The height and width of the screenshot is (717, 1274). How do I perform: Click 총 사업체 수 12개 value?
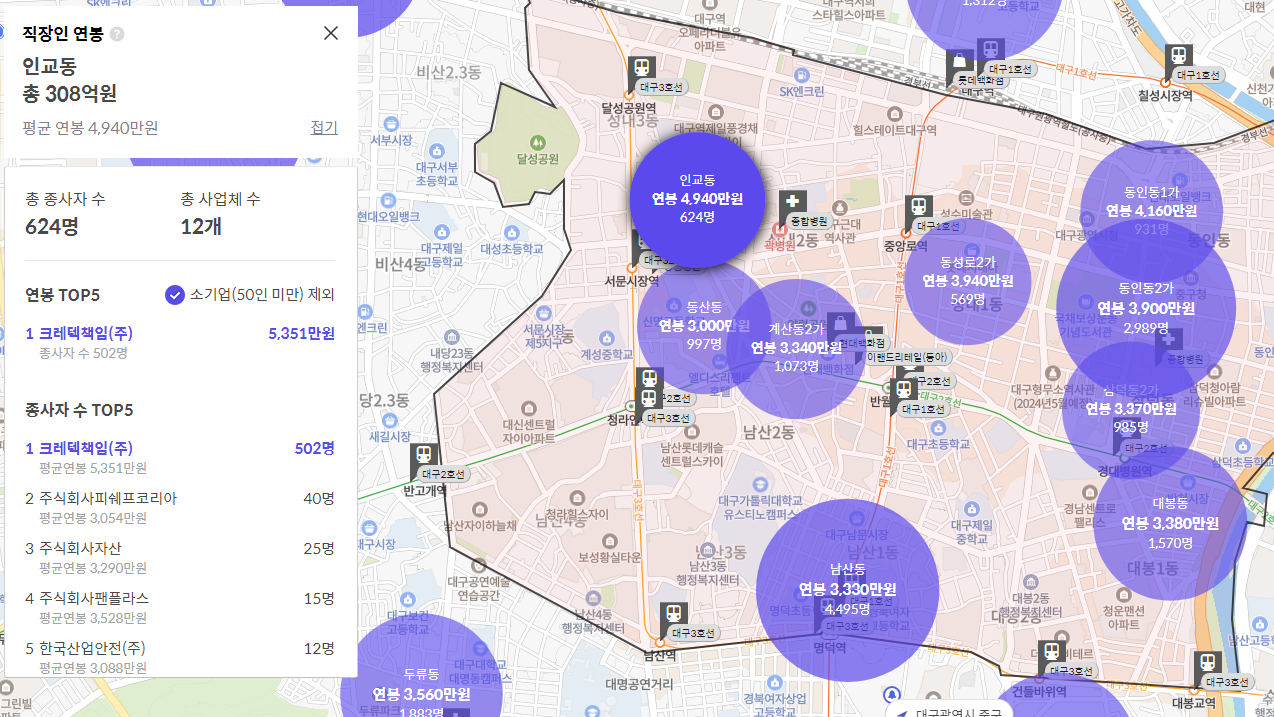pos(201,226)
